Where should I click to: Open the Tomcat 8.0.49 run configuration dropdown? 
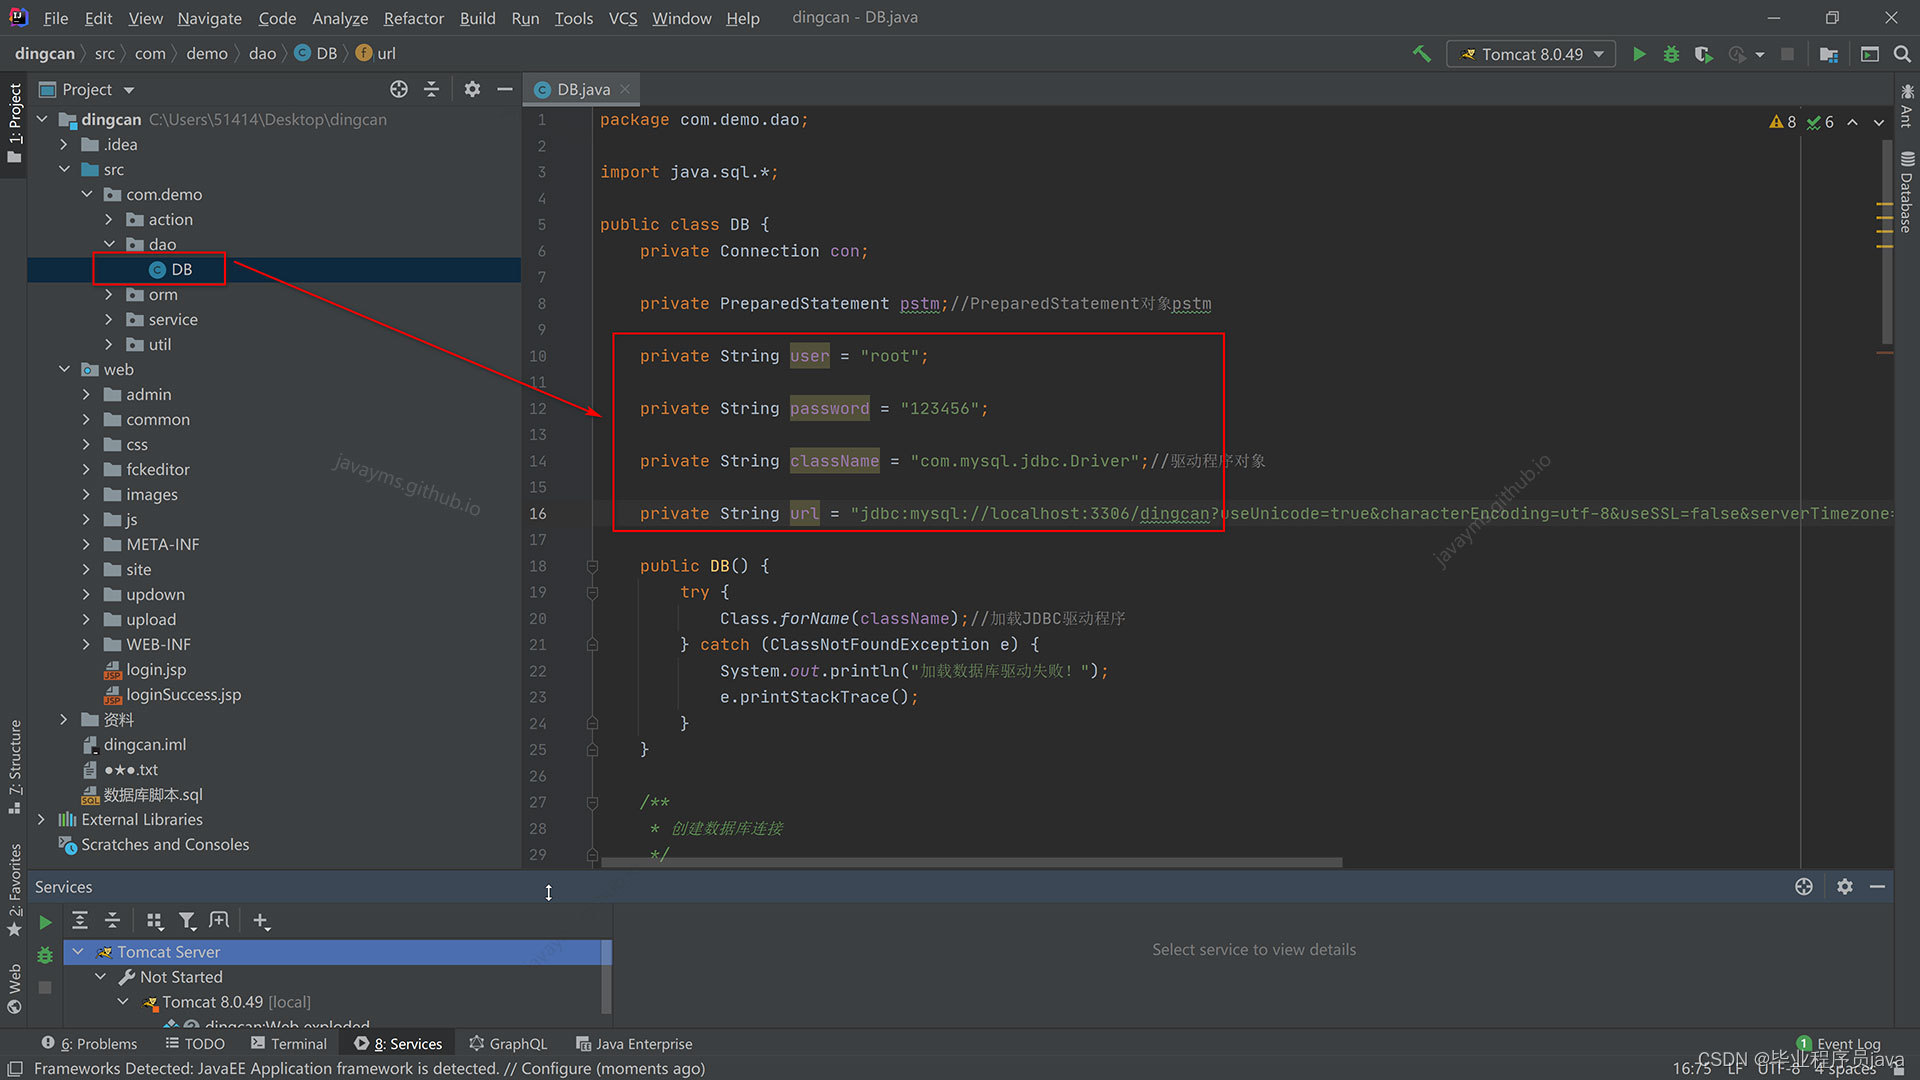[1532, 54]
